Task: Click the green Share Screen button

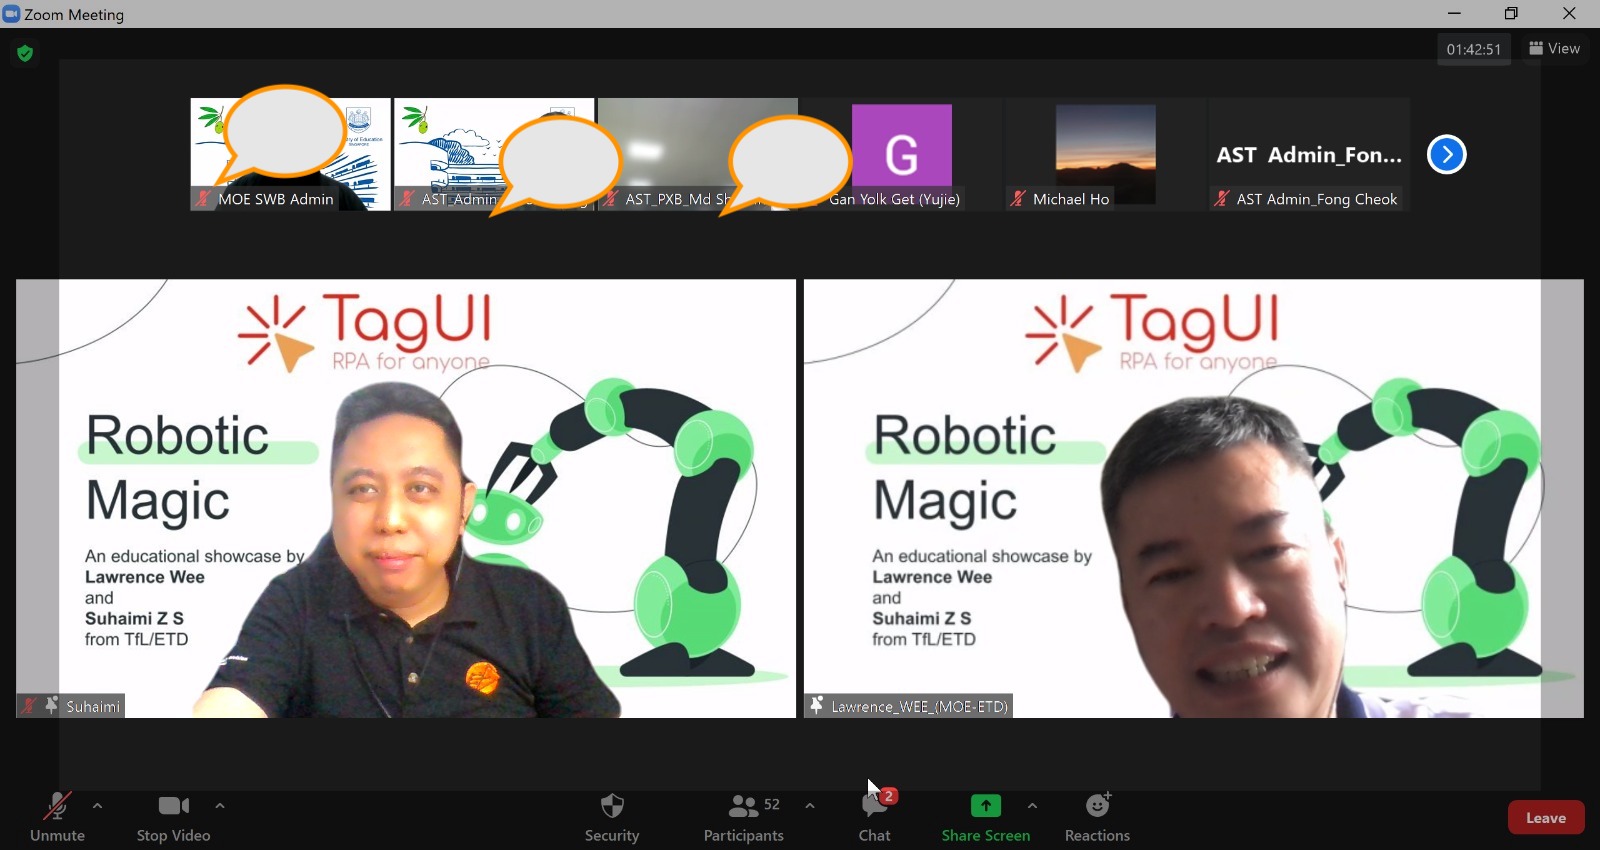Action: (986, 818)
